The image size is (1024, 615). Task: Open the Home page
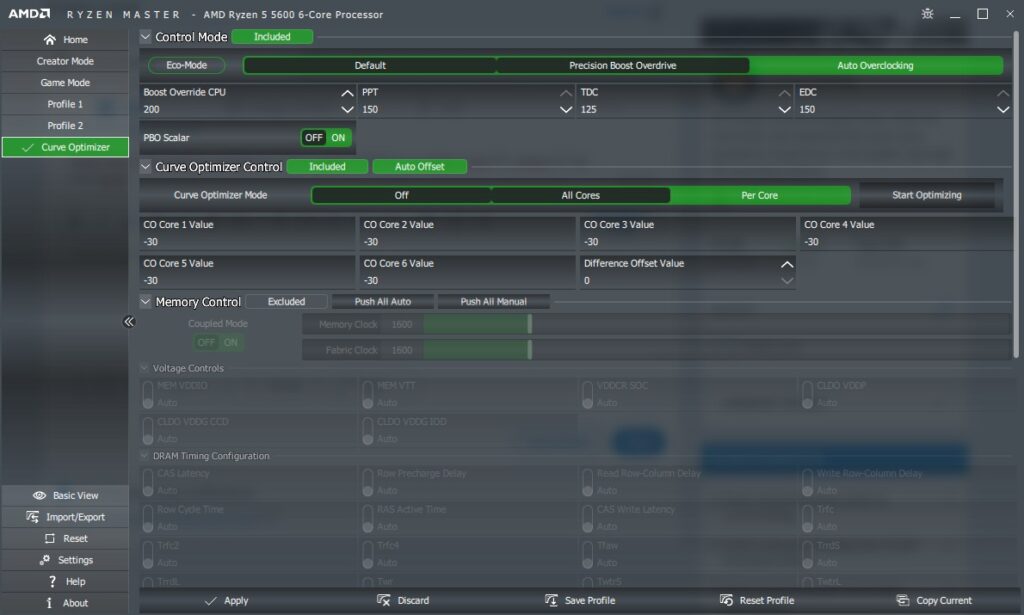point(65,40)
